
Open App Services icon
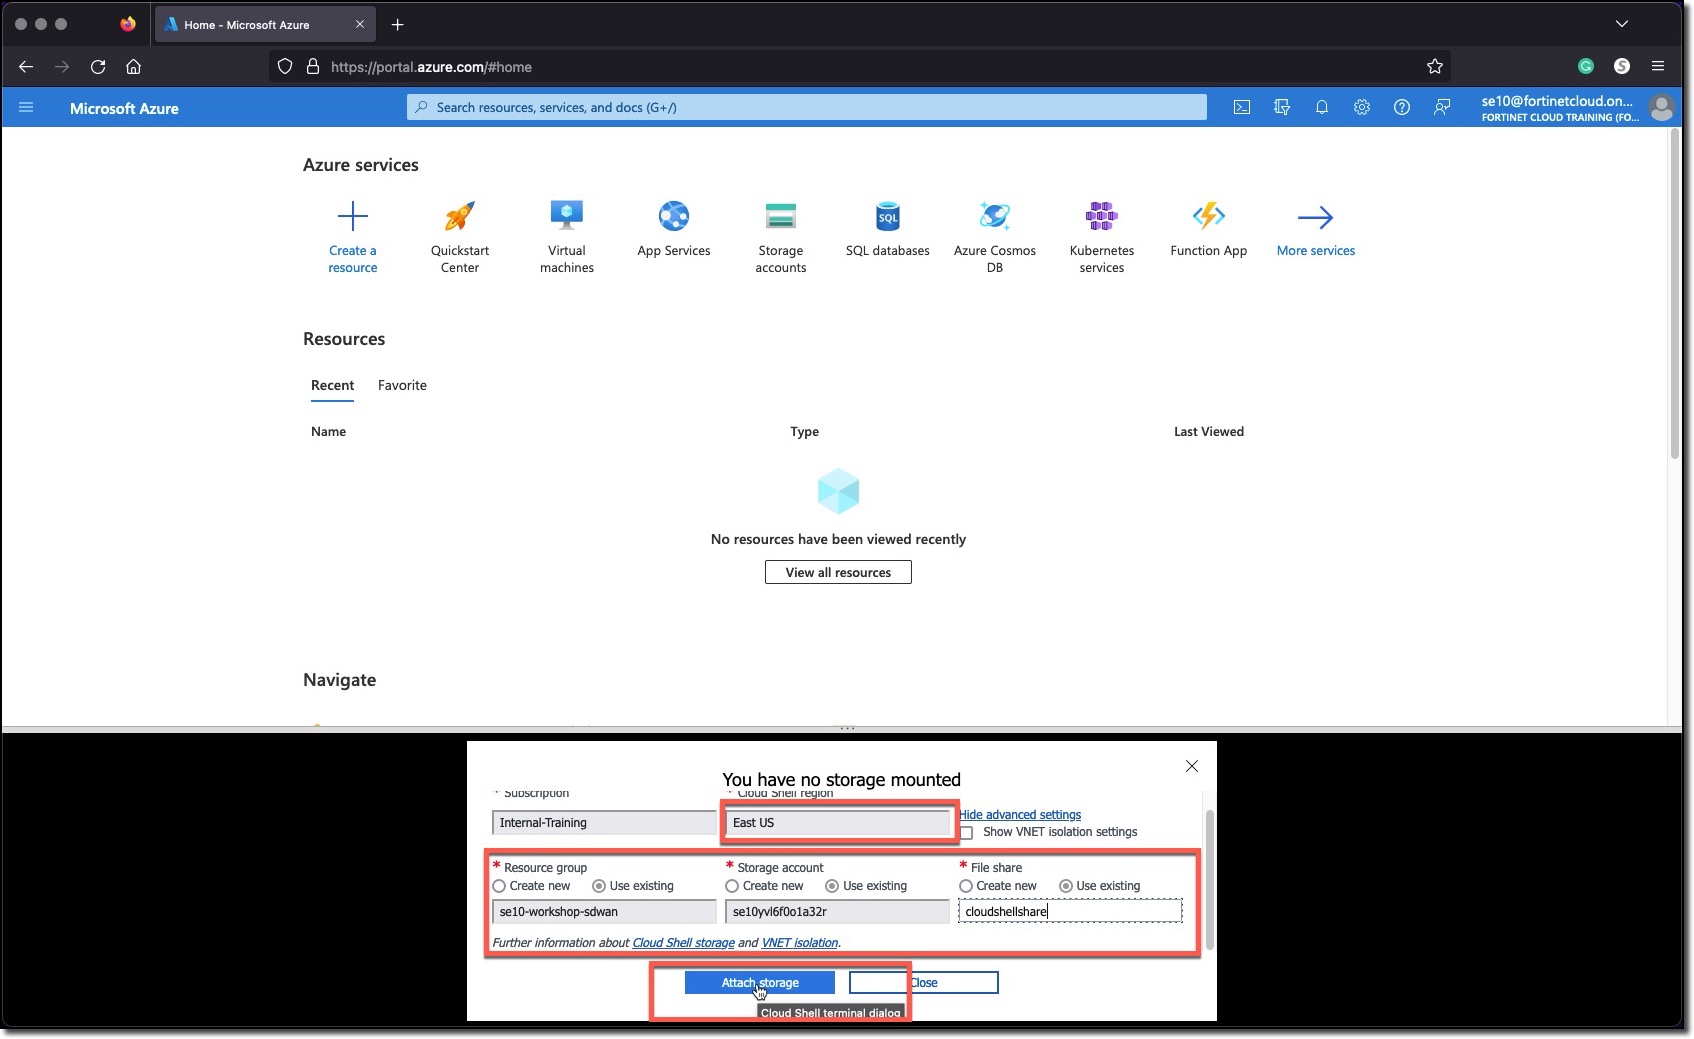[x=674, y=216]
